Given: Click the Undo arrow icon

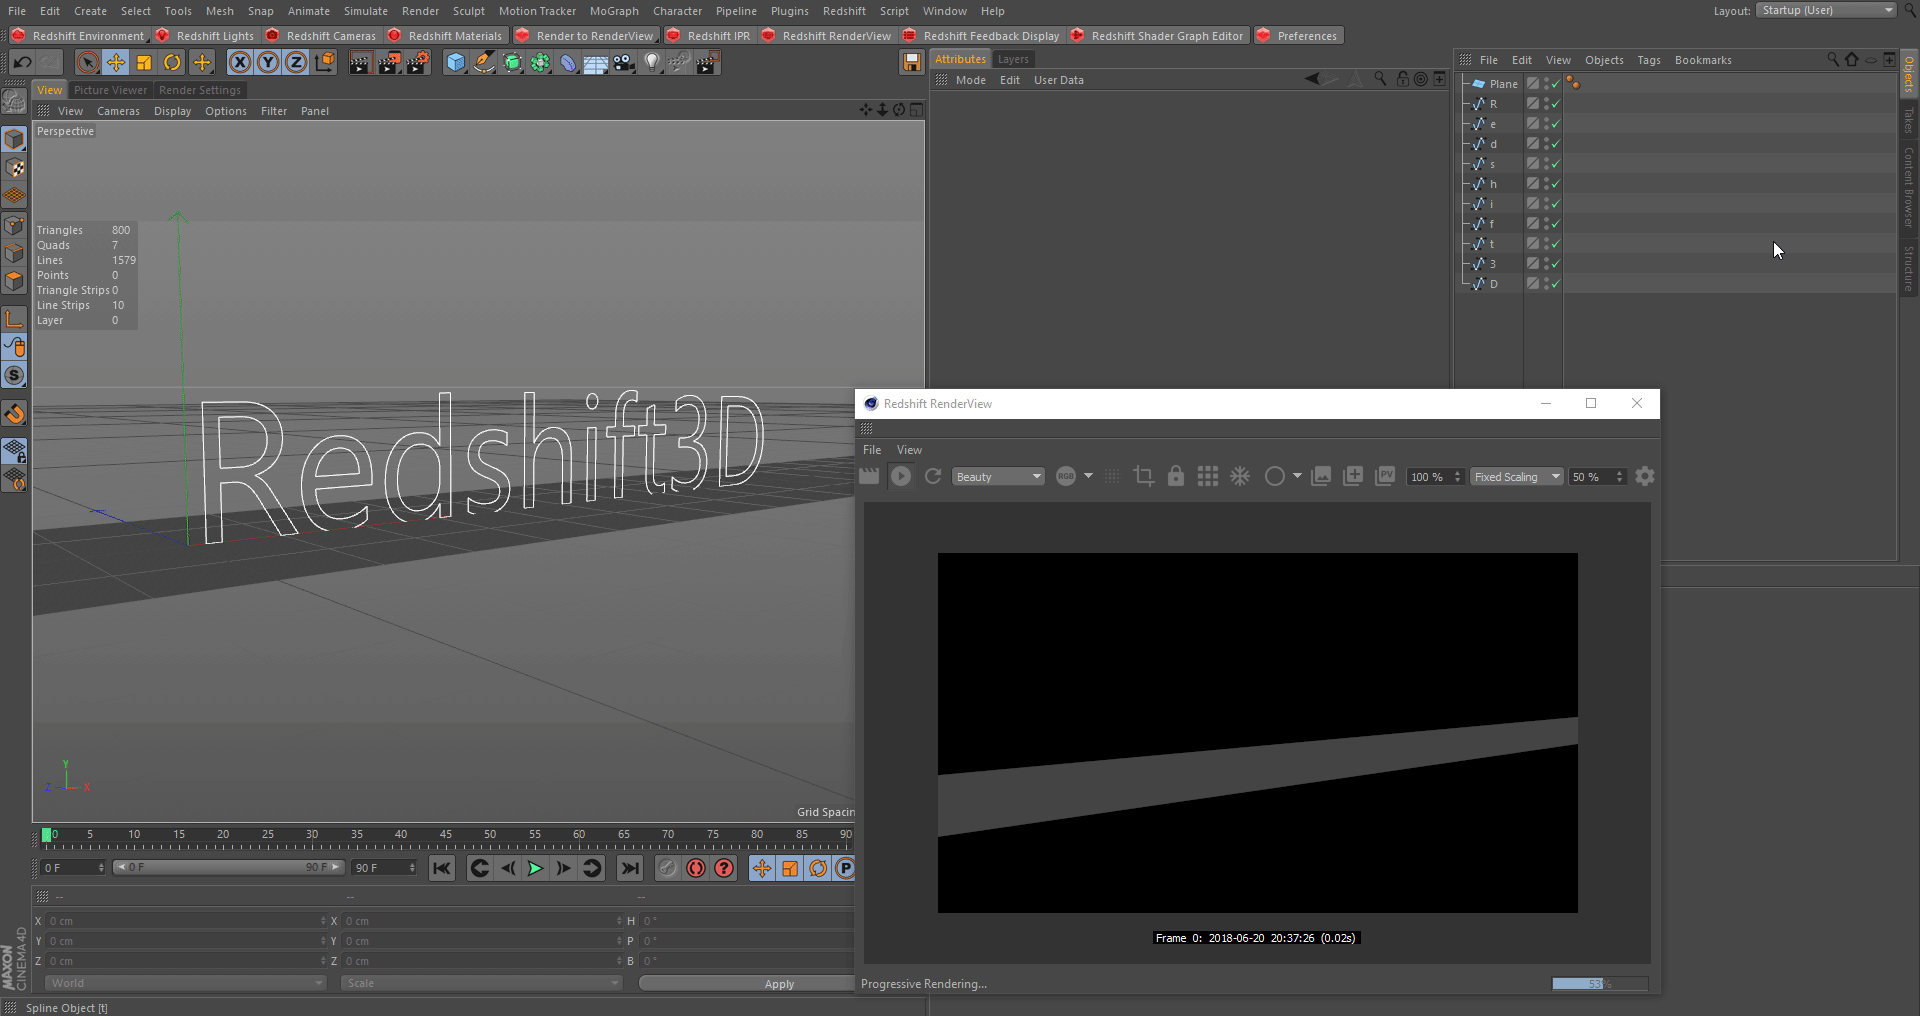Looking at the screenshot, I should (x=22, y=63).
